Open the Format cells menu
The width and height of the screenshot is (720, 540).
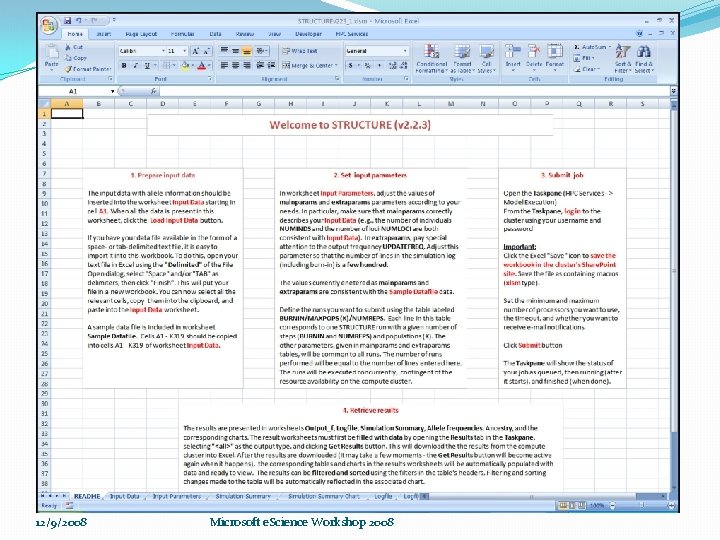coord(555,57)
